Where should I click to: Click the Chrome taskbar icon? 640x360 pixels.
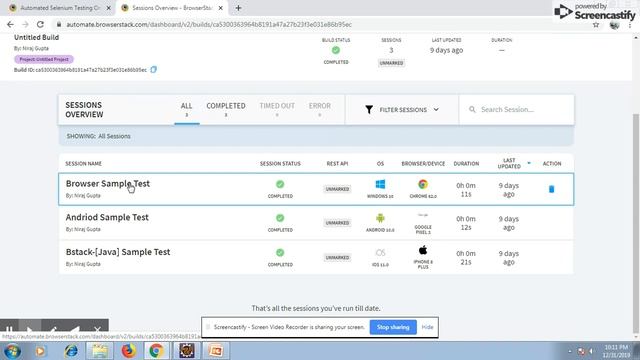click(156, 351)
